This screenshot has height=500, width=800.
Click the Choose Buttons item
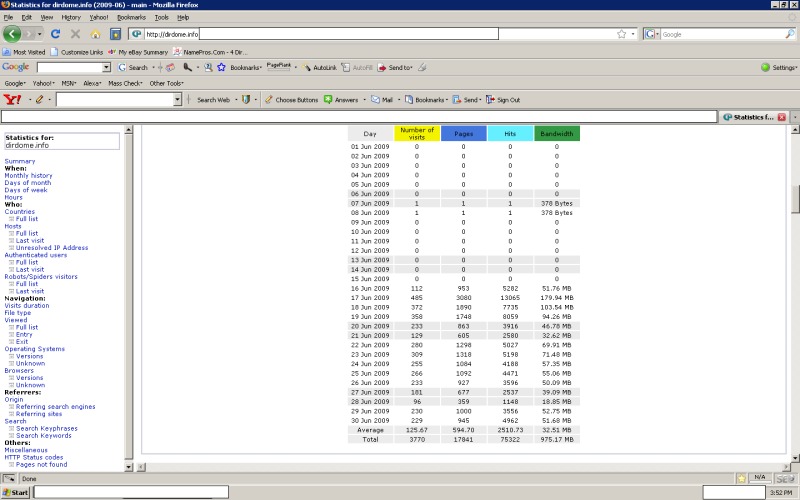[291, 100]
